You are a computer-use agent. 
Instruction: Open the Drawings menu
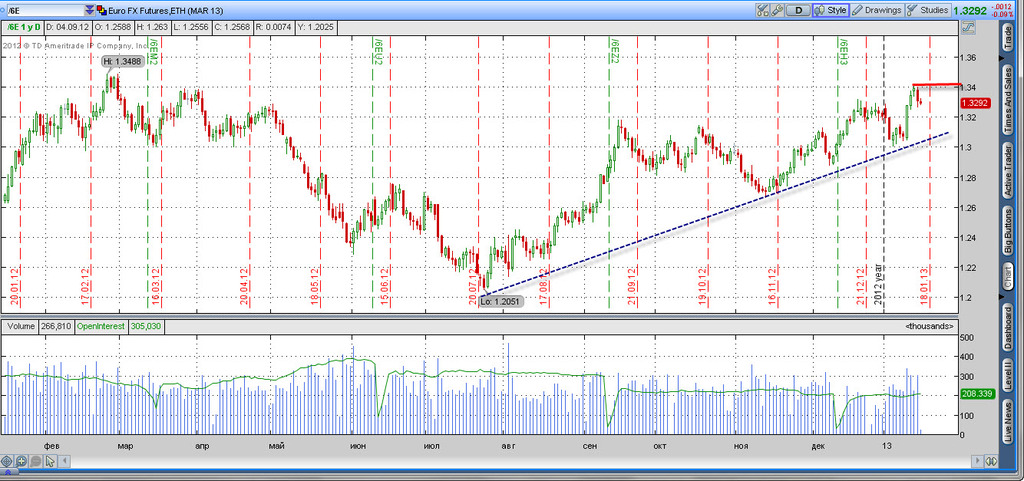pos(877,10)
